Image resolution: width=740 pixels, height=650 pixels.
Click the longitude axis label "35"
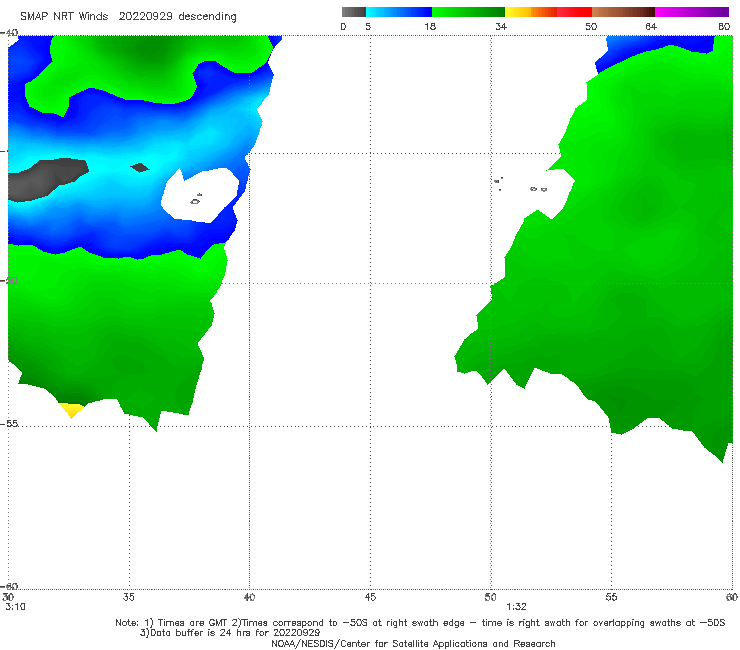click(128, 597)
